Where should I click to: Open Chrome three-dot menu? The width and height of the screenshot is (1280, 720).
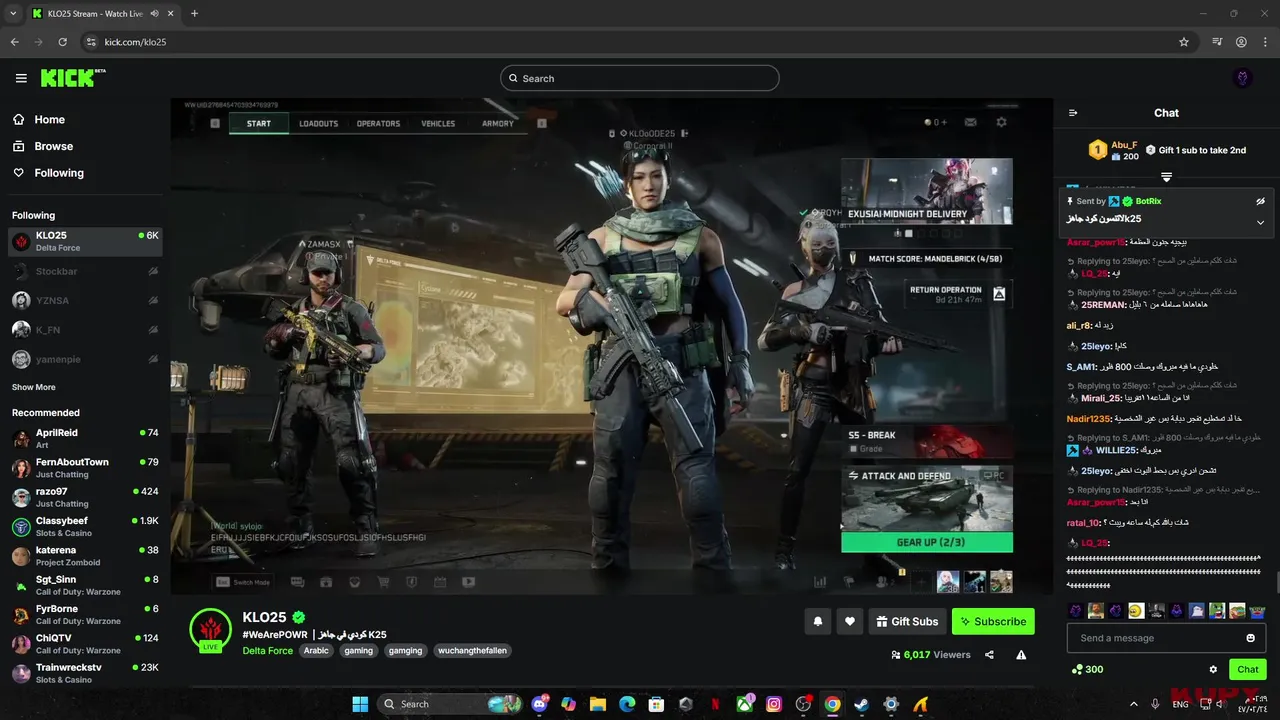[x=1264, y=42]
